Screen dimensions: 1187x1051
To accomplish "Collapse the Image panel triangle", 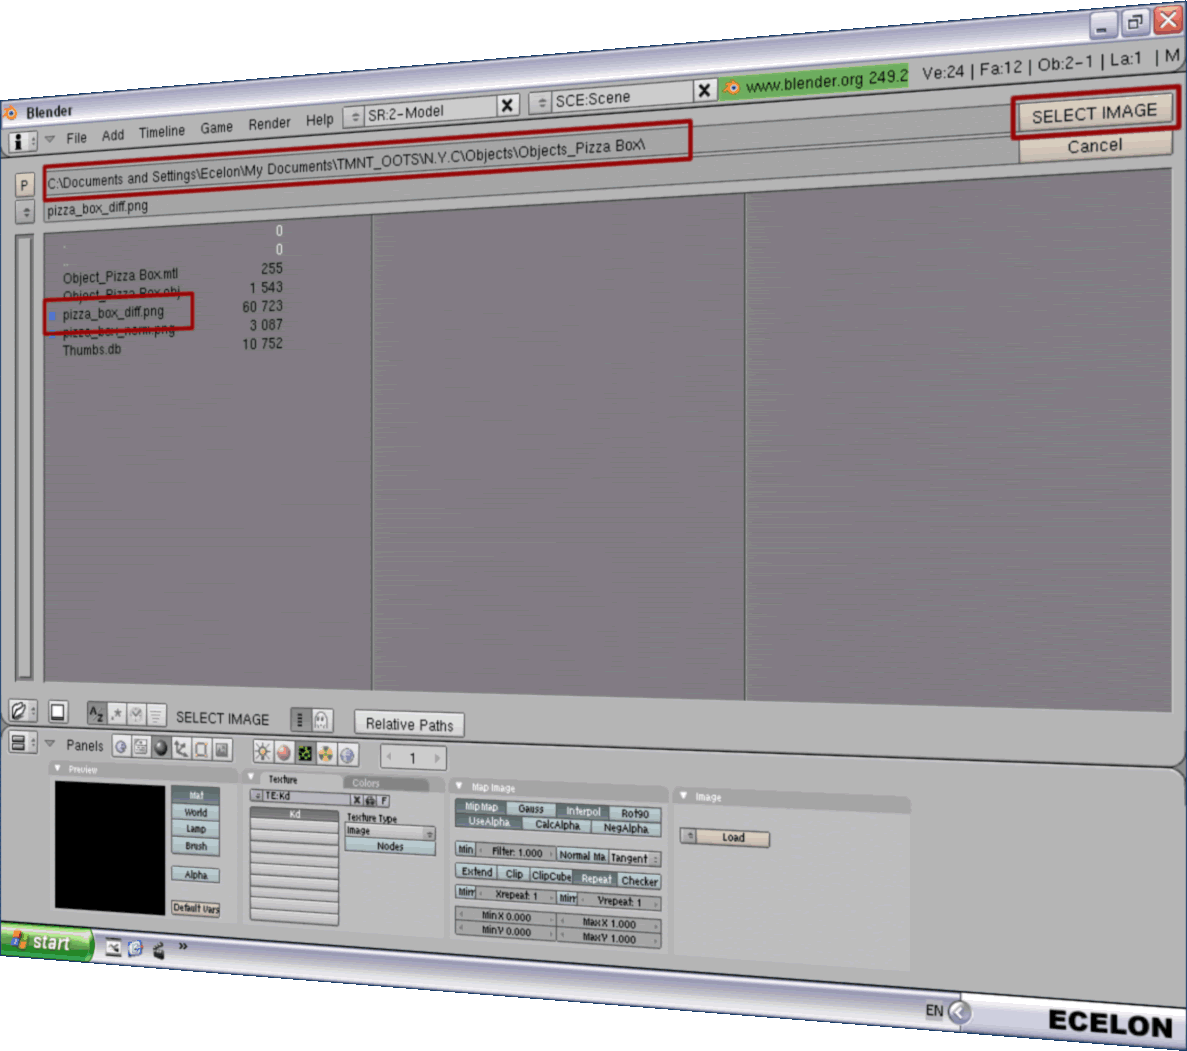I will click(x=684, y=795).
